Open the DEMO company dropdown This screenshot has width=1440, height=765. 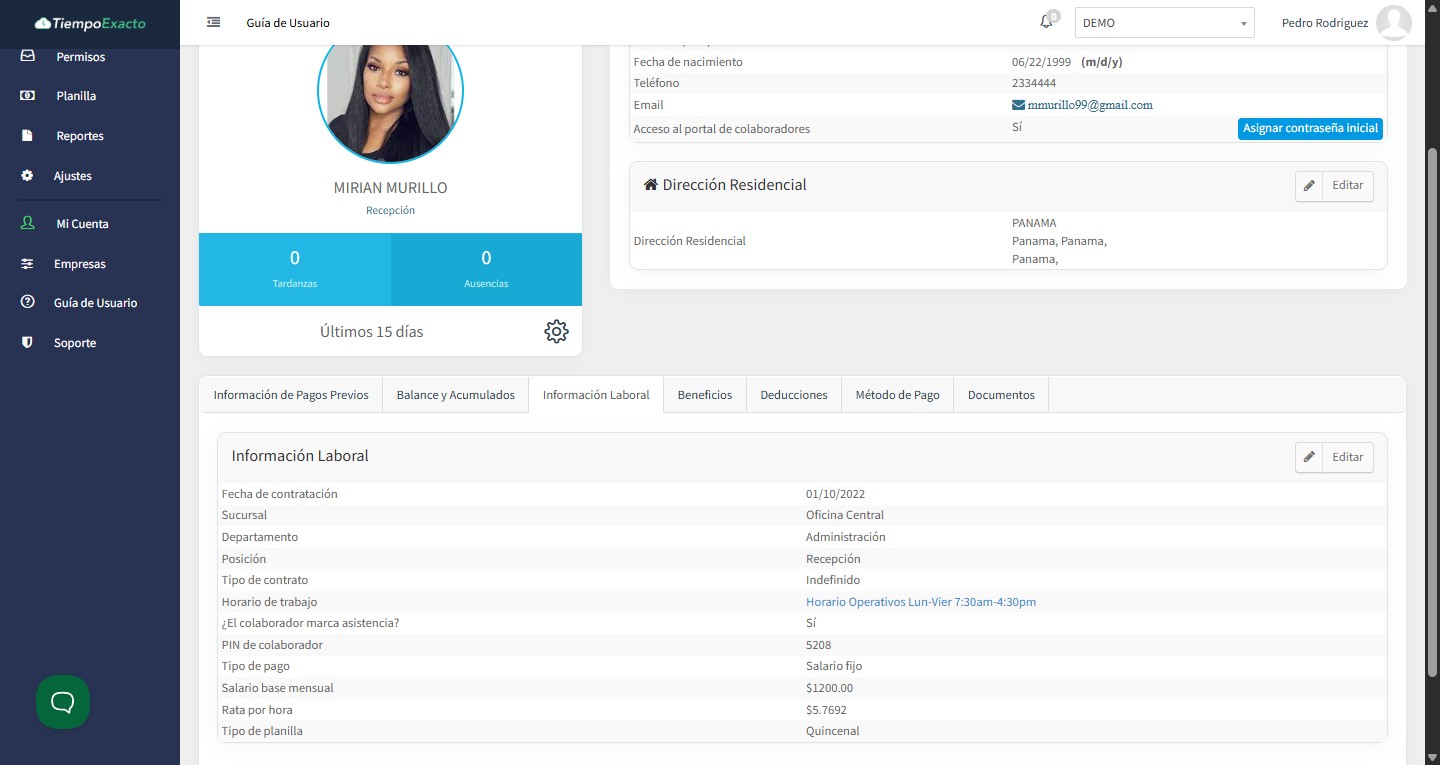click(x=1164, y=23)
